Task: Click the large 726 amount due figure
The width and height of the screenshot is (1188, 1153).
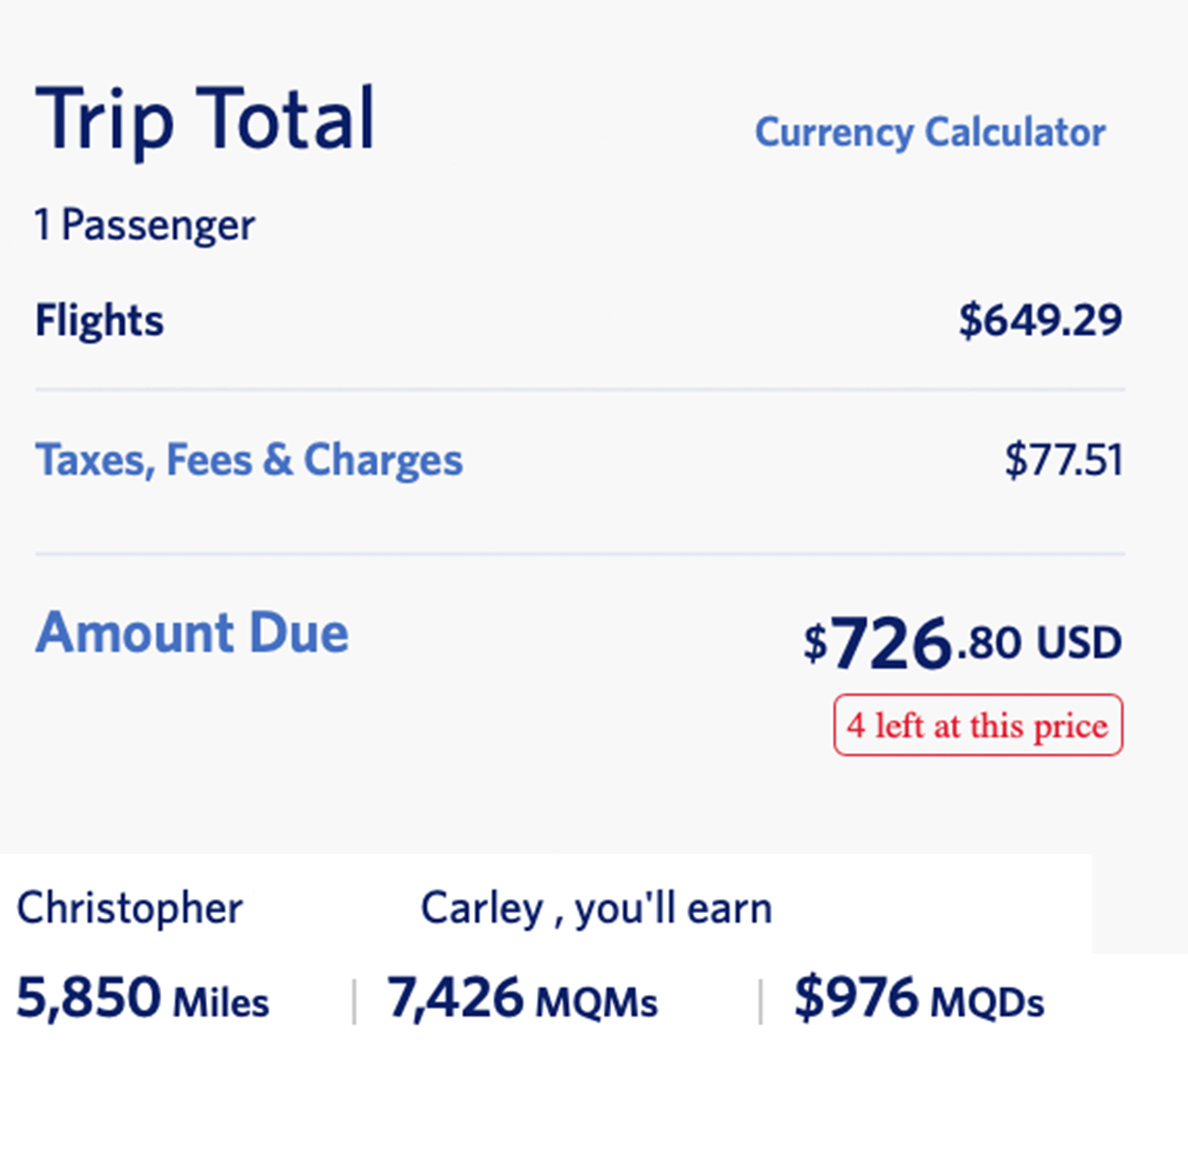Action: 890,642
